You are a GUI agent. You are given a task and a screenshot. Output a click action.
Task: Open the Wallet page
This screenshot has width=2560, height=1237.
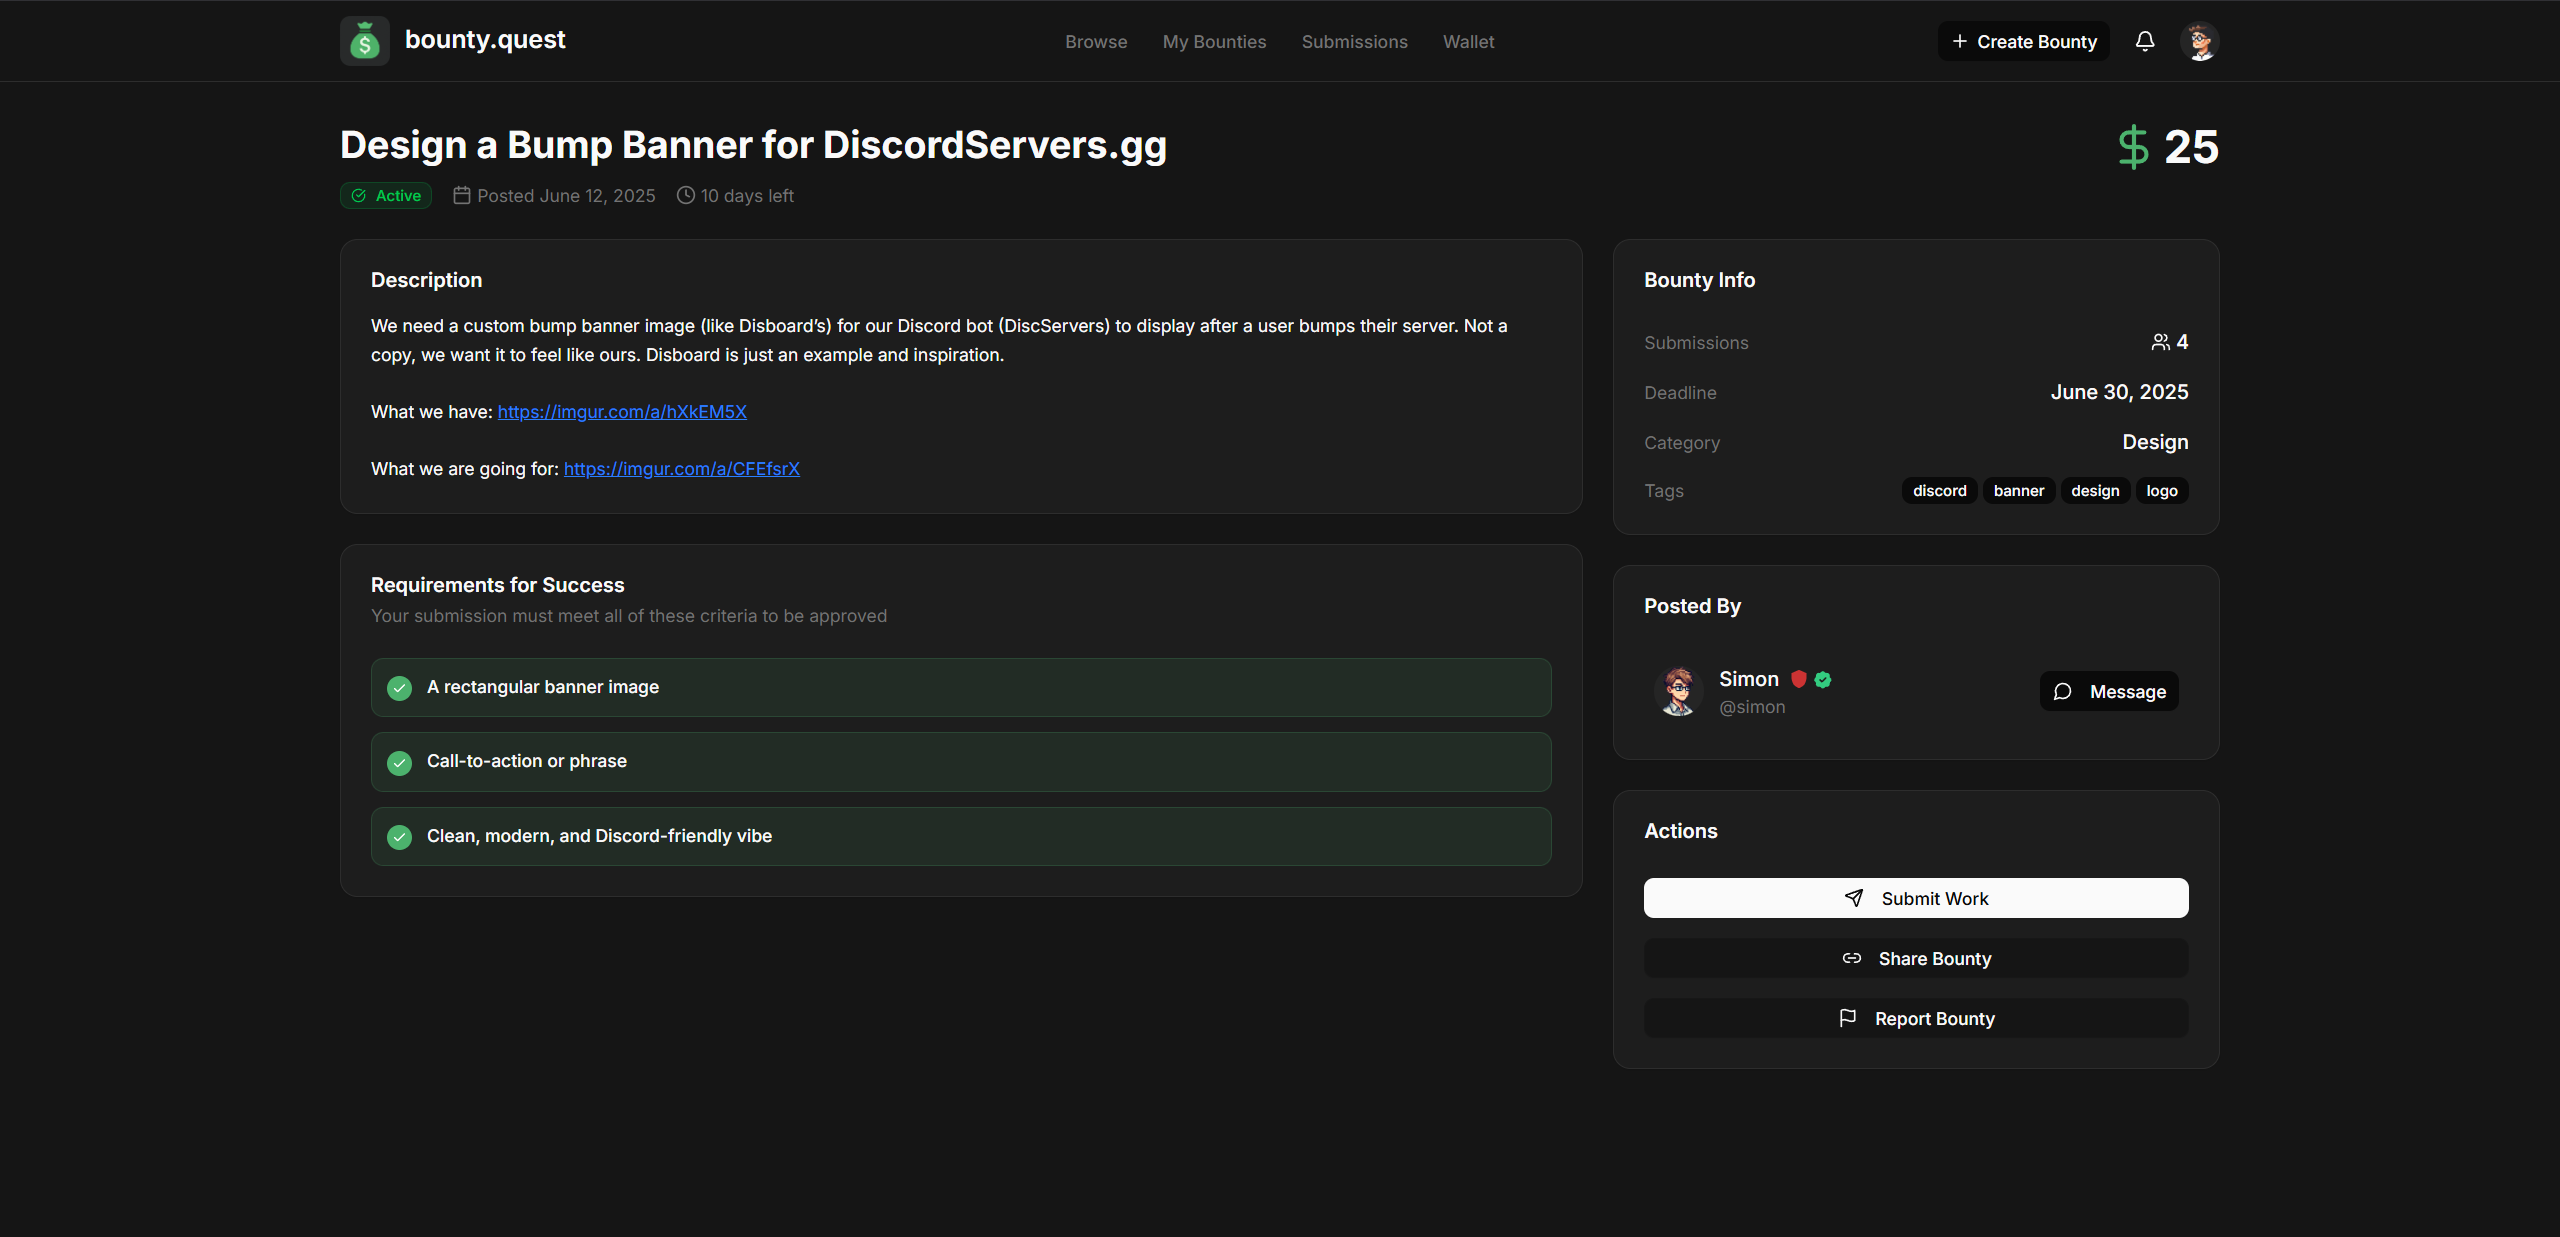(x=1468, y=41)
